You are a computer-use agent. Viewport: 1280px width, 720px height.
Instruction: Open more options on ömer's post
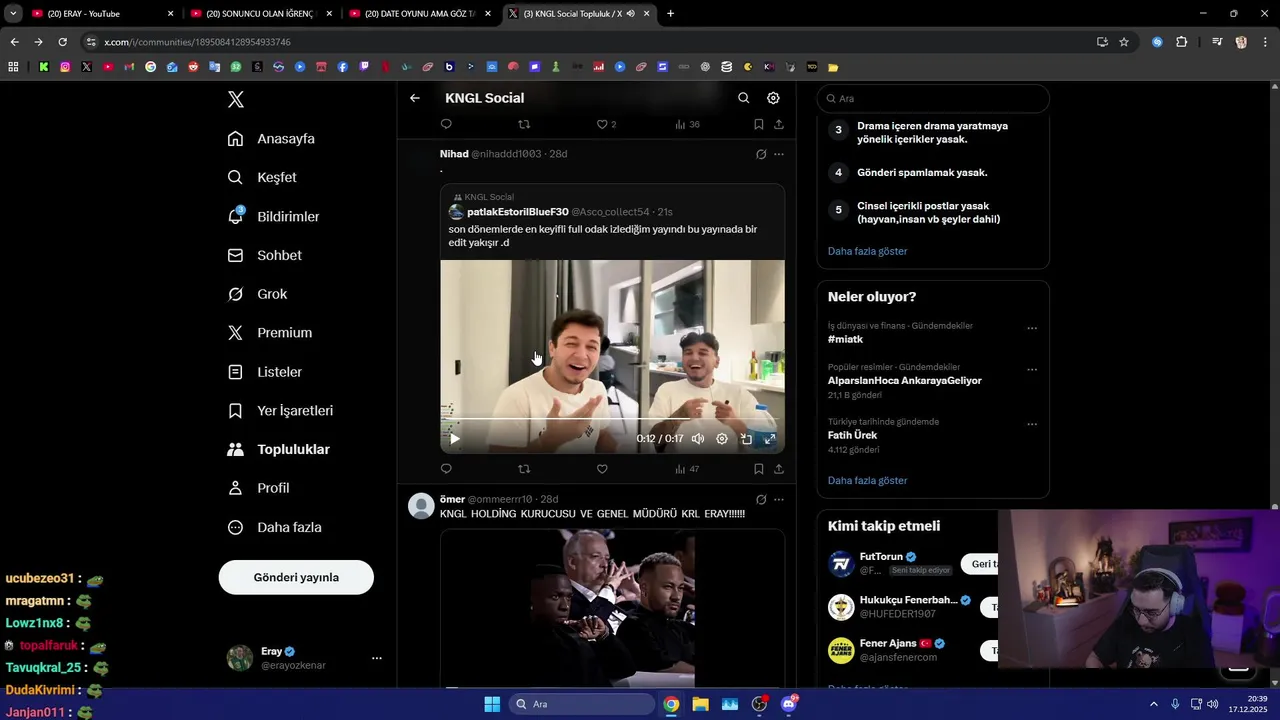[x=779, y=500]
